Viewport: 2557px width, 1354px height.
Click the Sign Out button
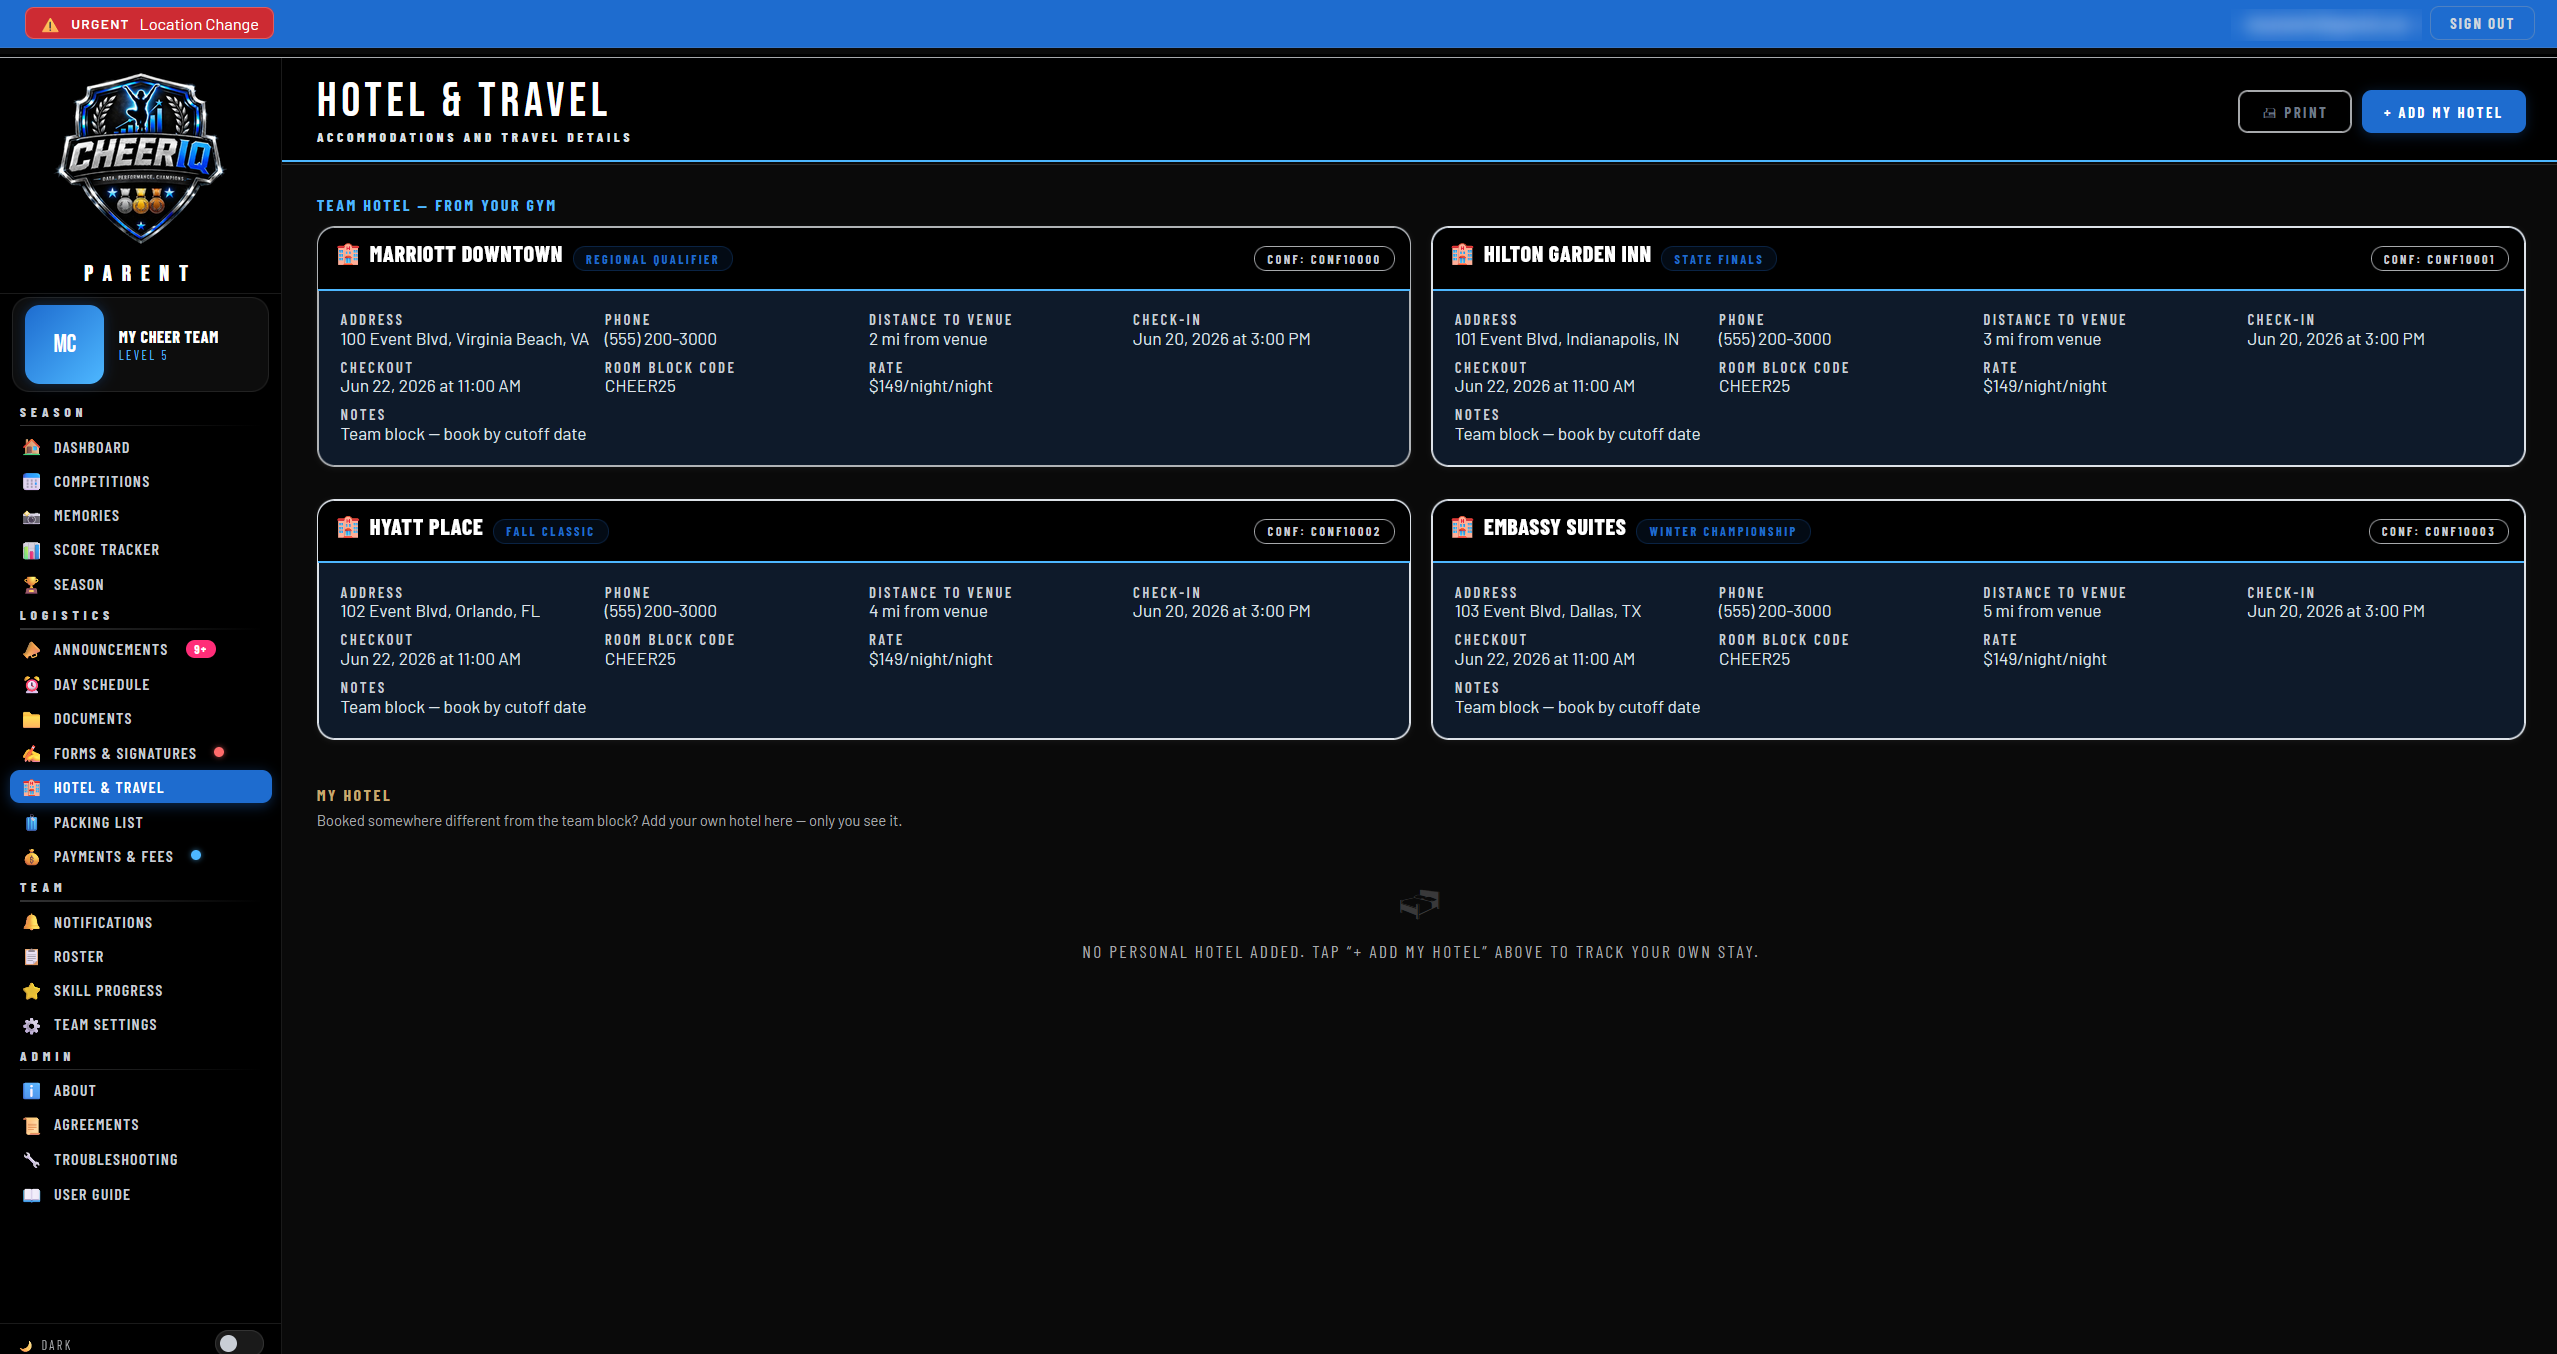coord(2481,24)
